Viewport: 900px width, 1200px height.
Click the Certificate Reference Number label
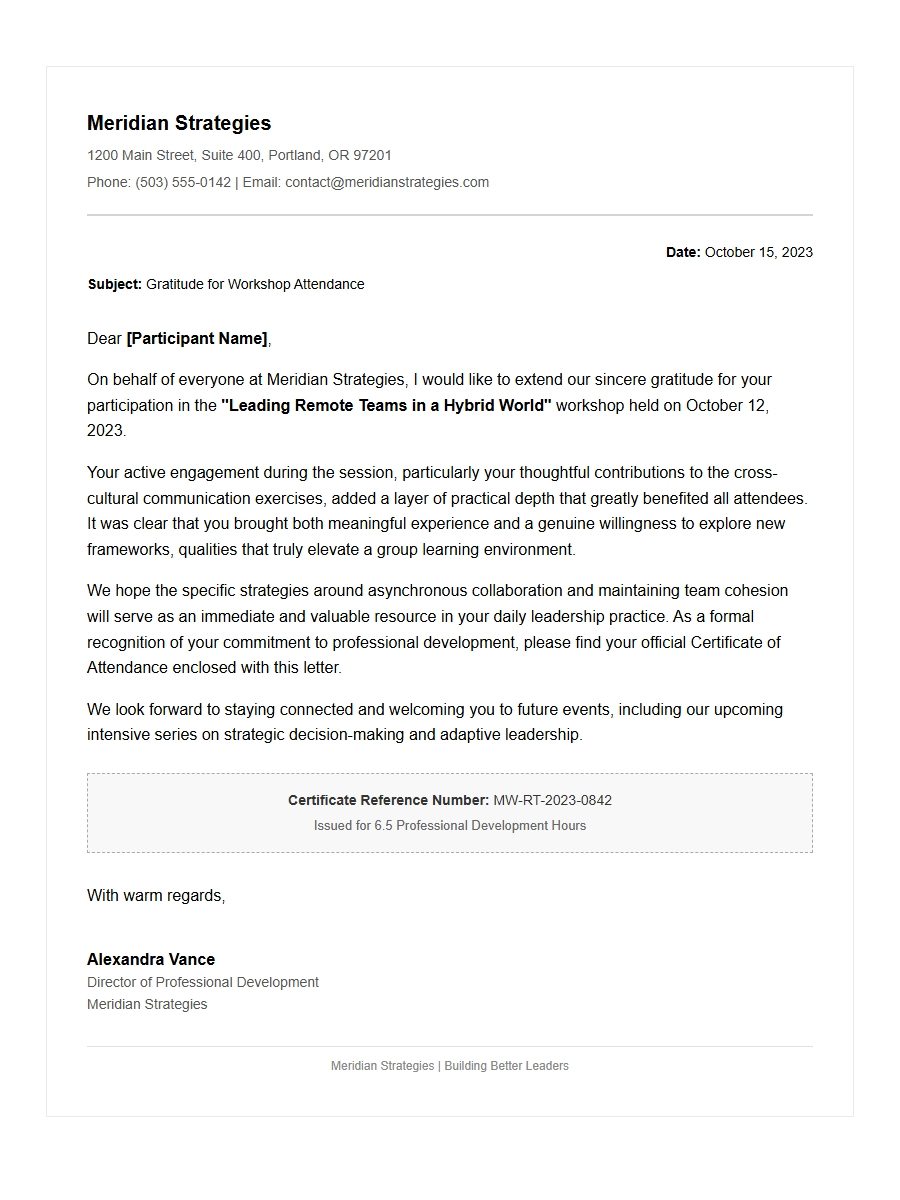[x=388, y=800]
